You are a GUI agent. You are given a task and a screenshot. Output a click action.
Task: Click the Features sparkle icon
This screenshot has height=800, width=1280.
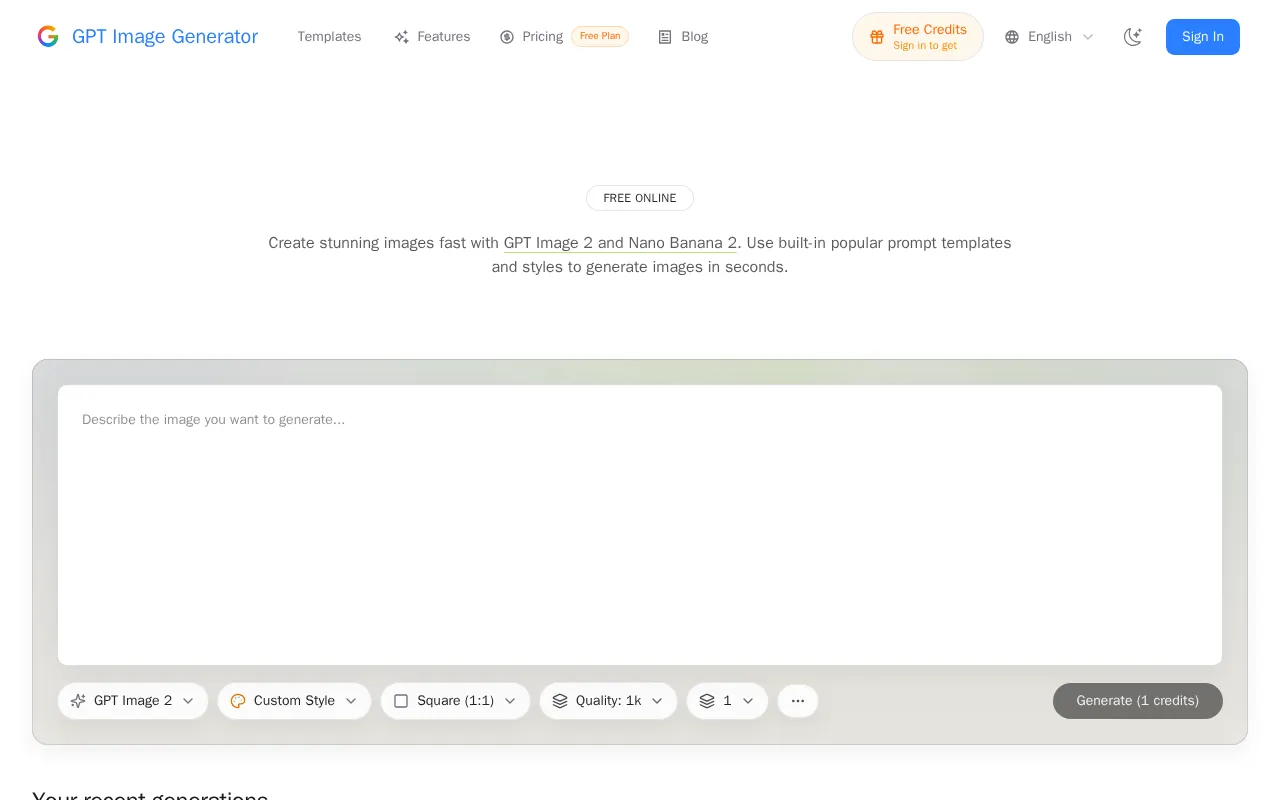401,37
